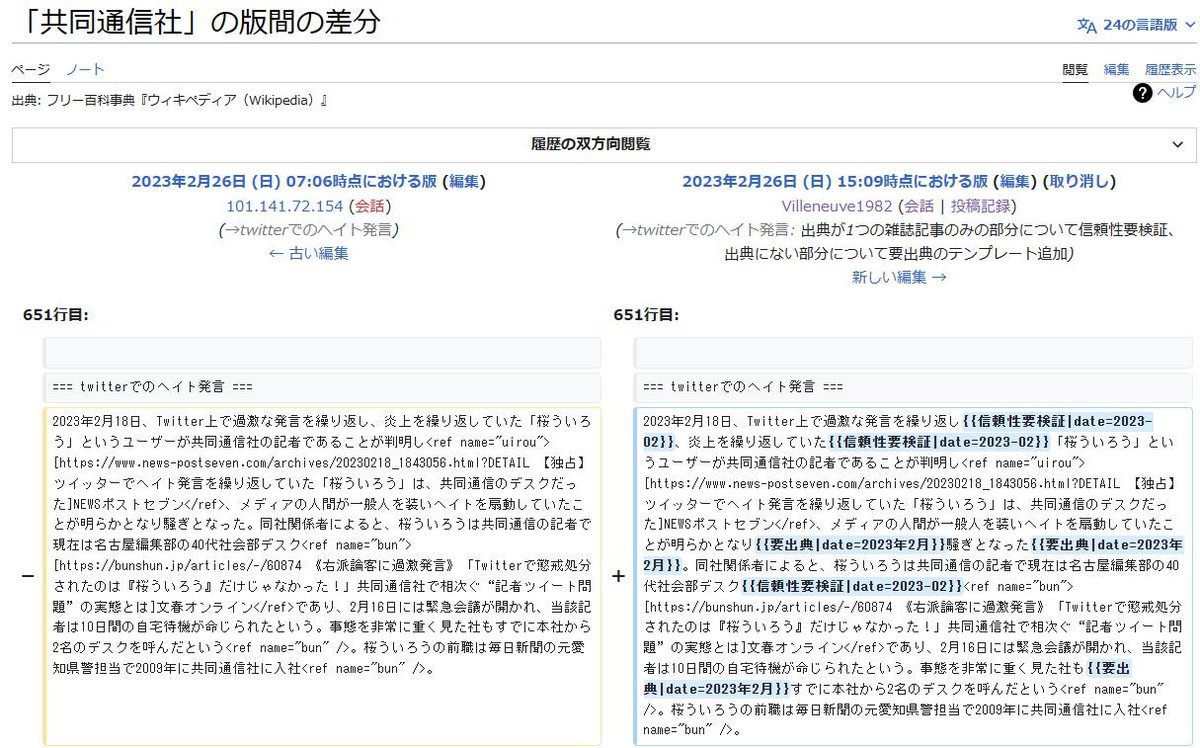The image size is (1200, 748).
Task: Click 編集 link next to 07:06 revision
Action: [x=464, y=181]
